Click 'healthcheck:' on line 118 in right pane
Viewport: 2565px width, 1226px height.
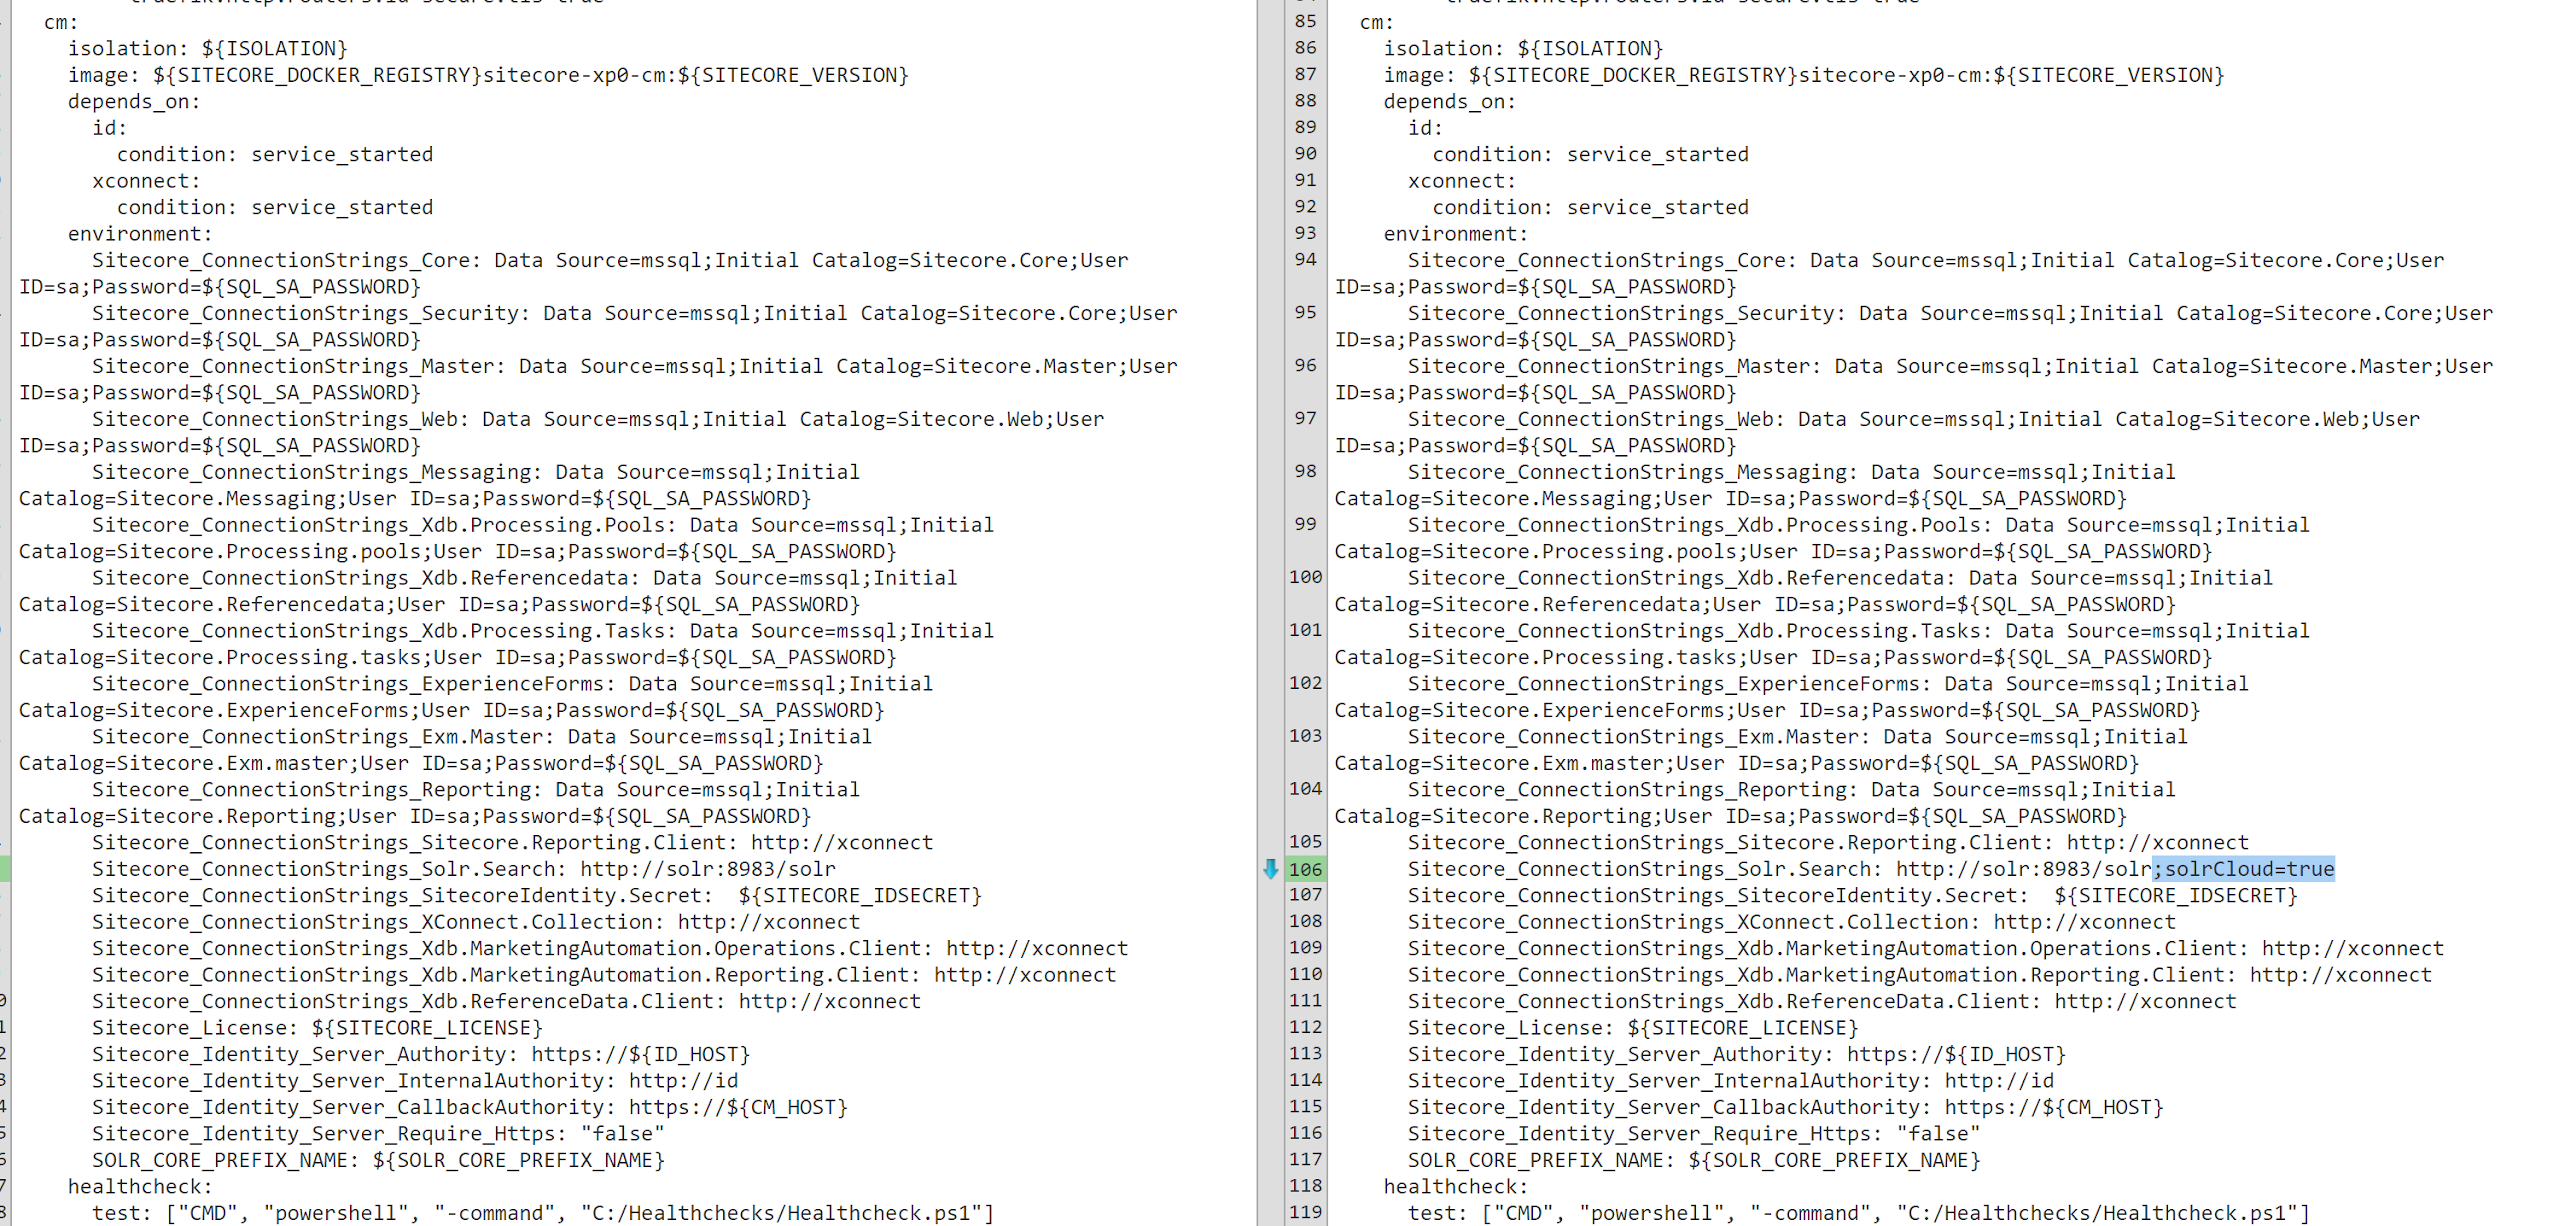[x=1456, y=1187]
